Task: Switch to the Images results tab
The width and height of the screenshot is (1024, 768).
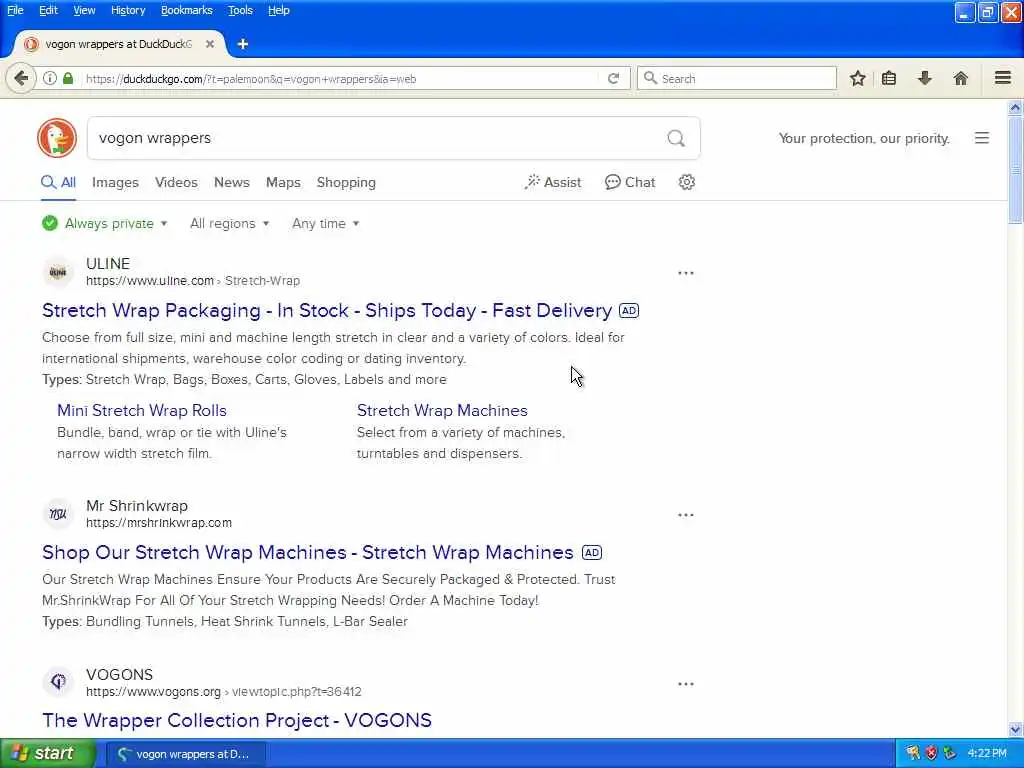Action: pos(116,182)
